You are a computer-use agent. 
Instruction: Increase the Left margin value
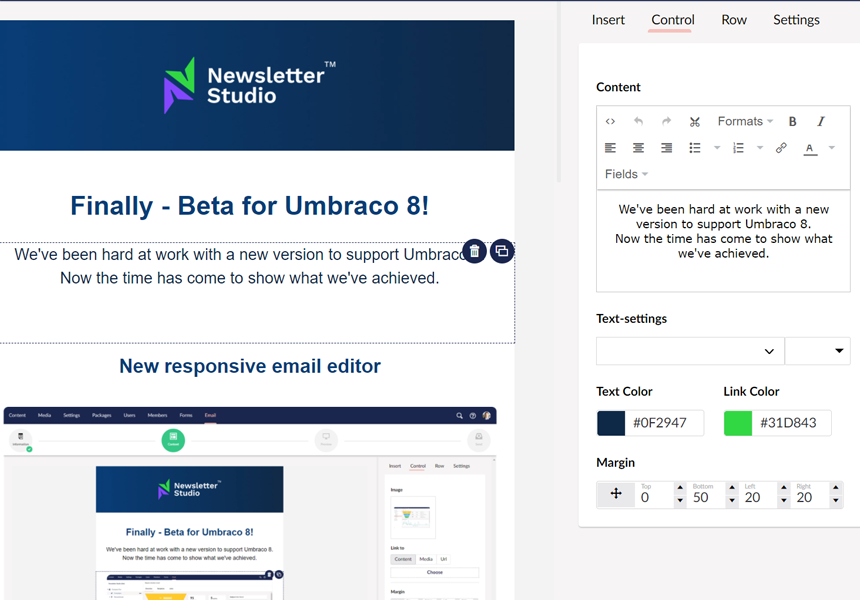click(784, 487)
